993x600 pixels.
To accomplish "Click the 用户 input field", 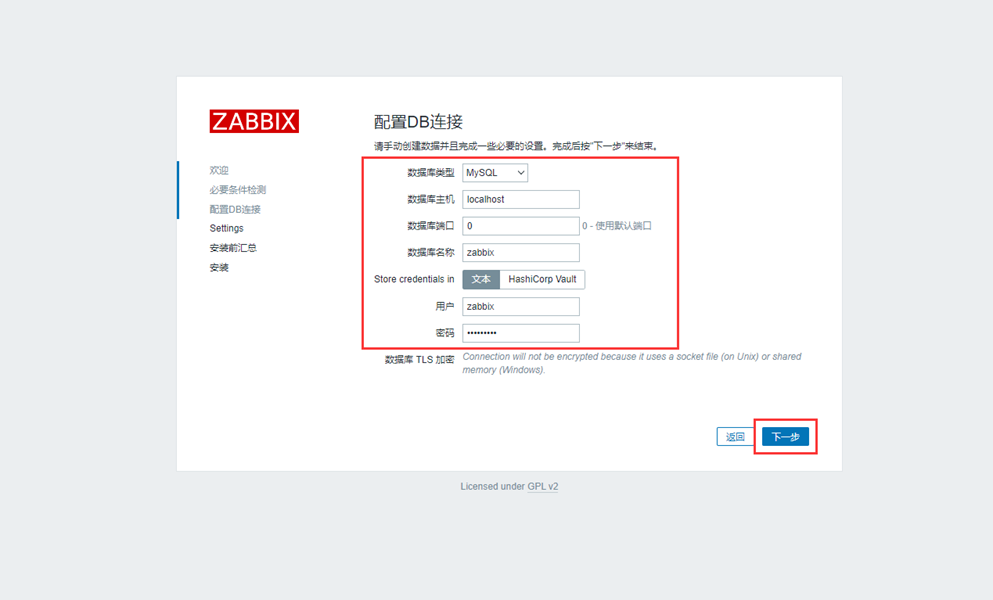I will pyautogui.click(x=520, y=307).
